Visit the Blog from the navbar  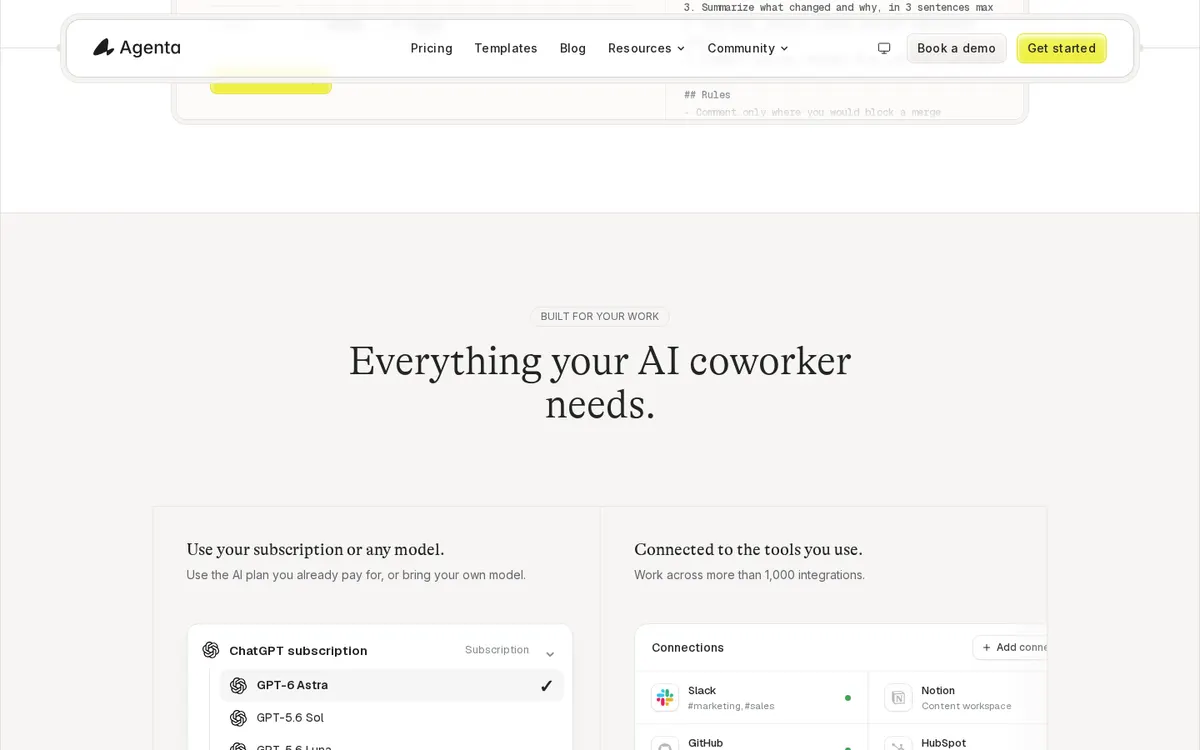coord(573,48)
